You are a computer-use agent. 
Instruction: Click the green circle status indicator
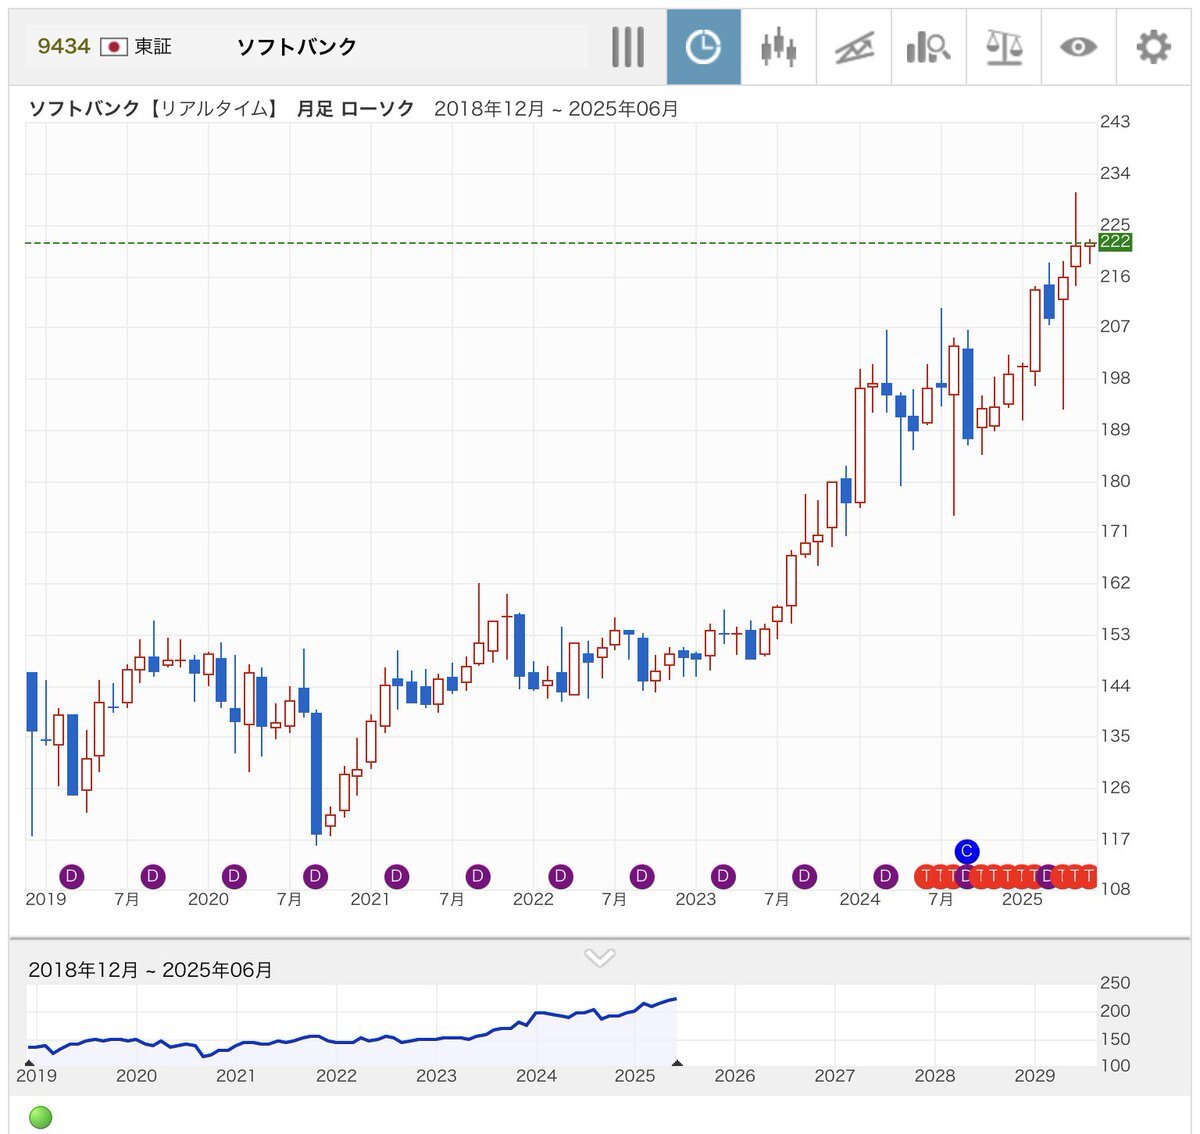pyautogui.click(x=41, y=1117)
